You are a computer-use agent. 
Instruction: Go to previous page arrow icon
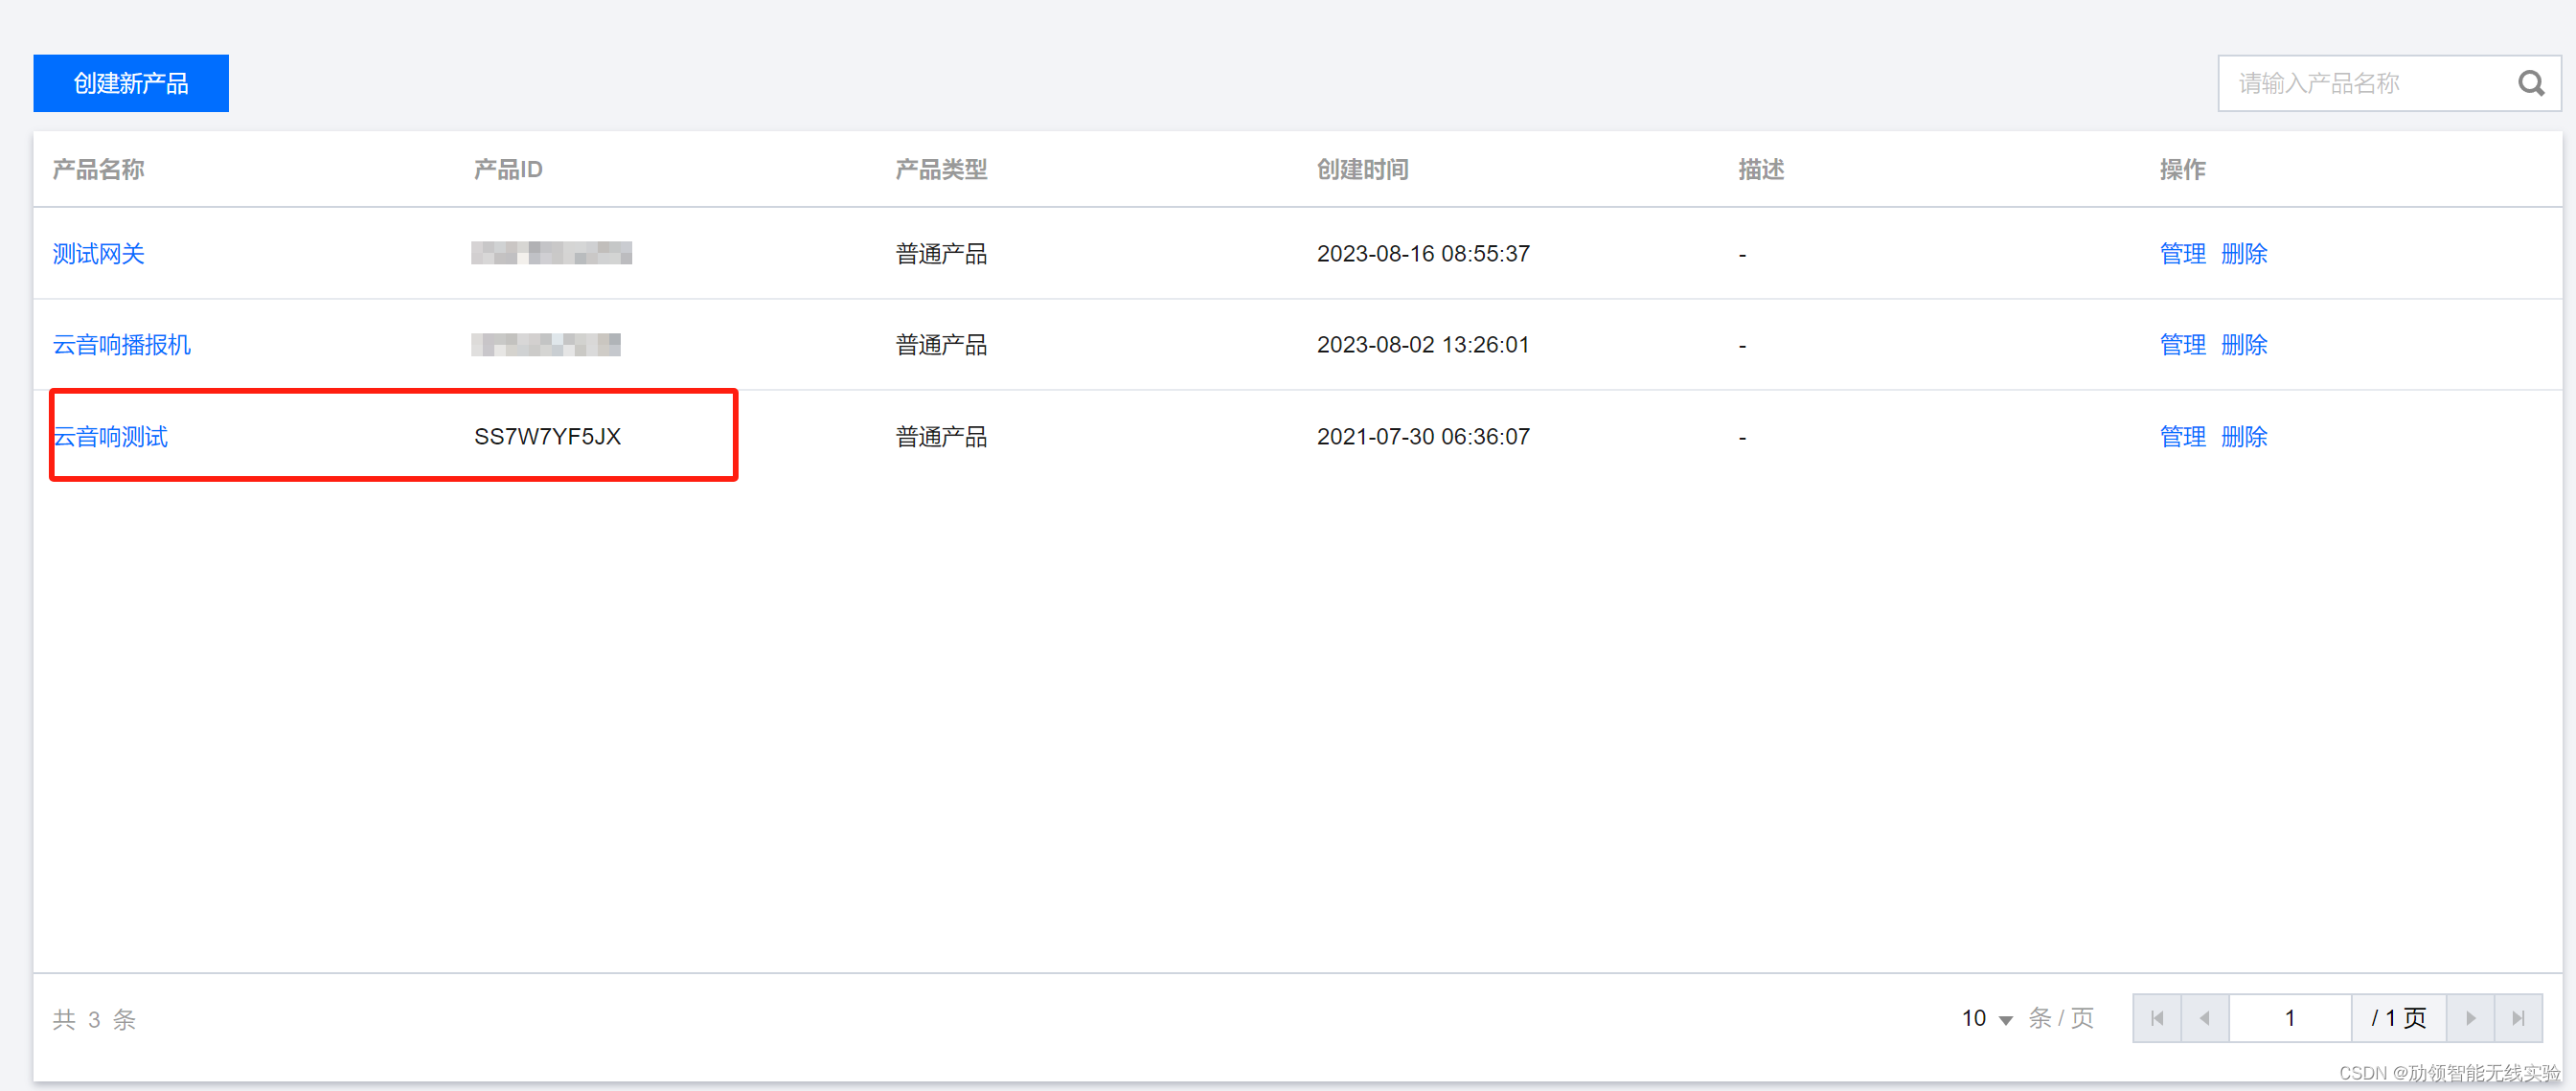2205,1018
